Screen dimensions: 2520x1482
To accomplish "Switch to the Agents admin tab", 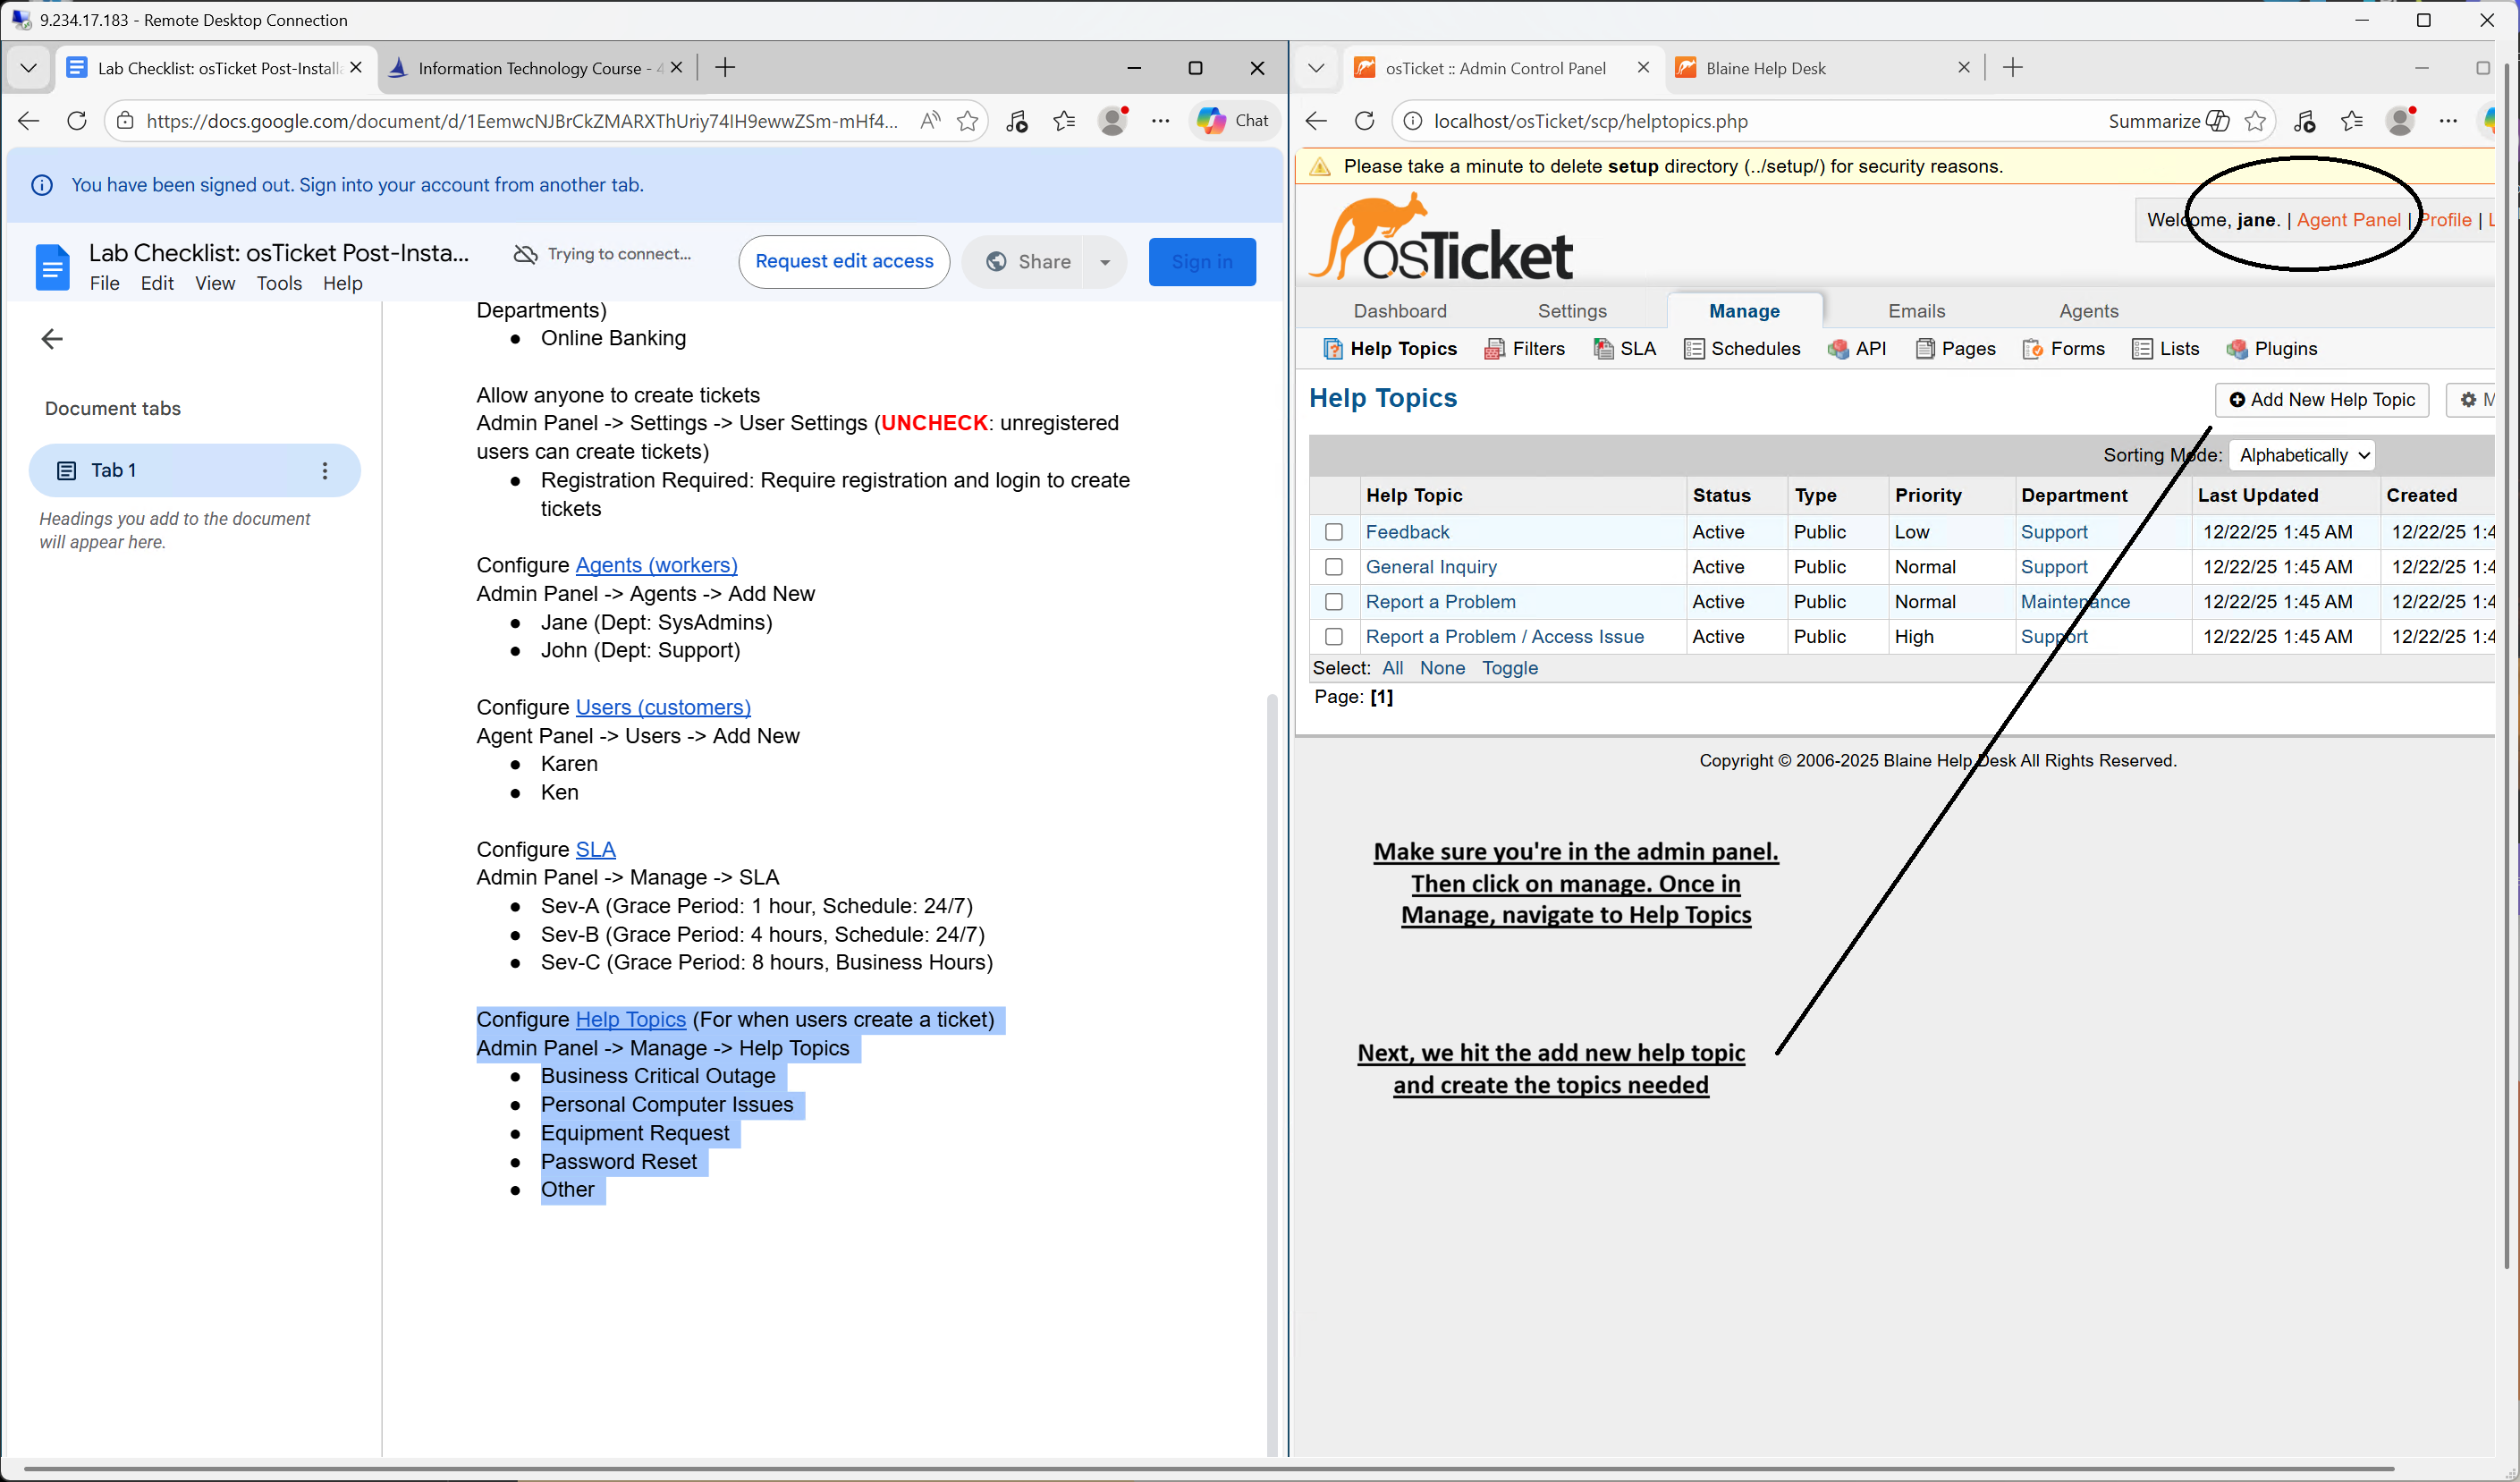I will coord(2088,311).
